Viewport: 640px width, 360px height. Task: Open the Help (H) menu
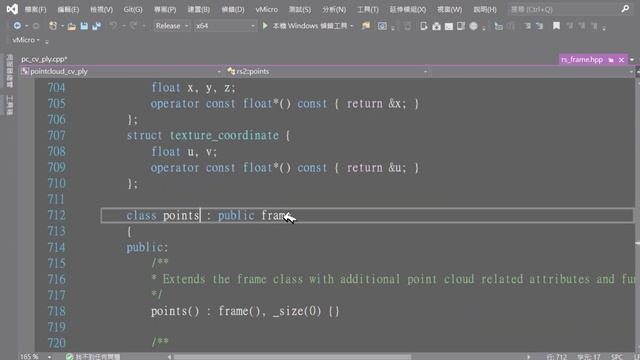point(485,9)
